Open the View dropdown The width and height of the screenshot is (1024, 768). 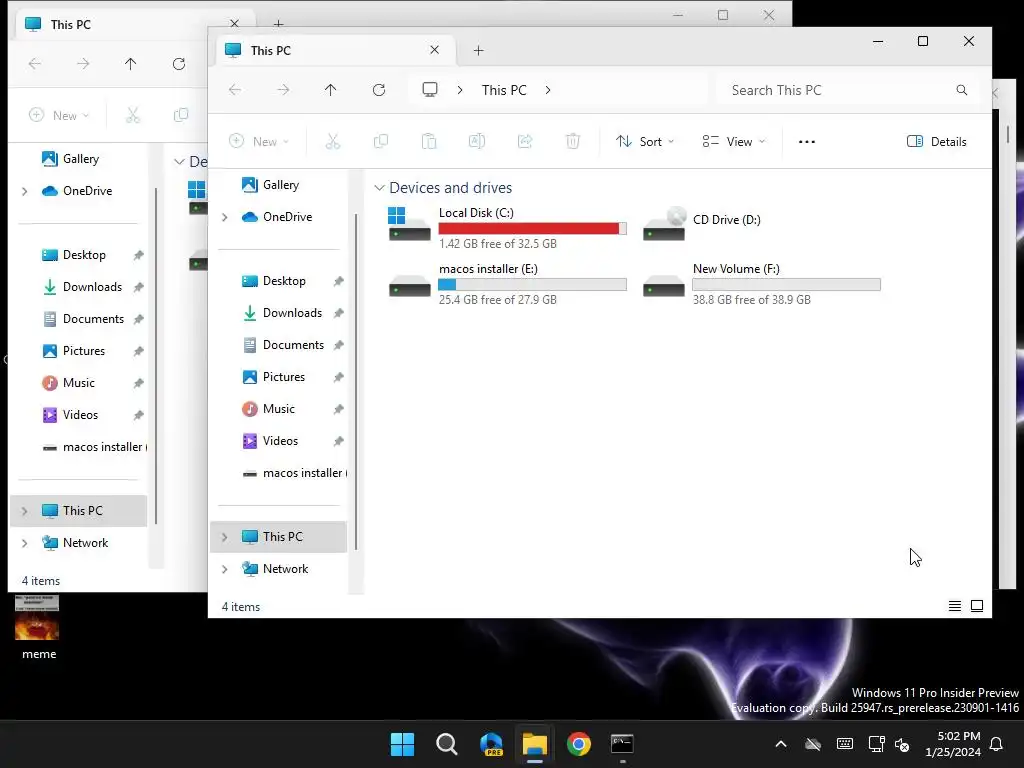(733, 142)
